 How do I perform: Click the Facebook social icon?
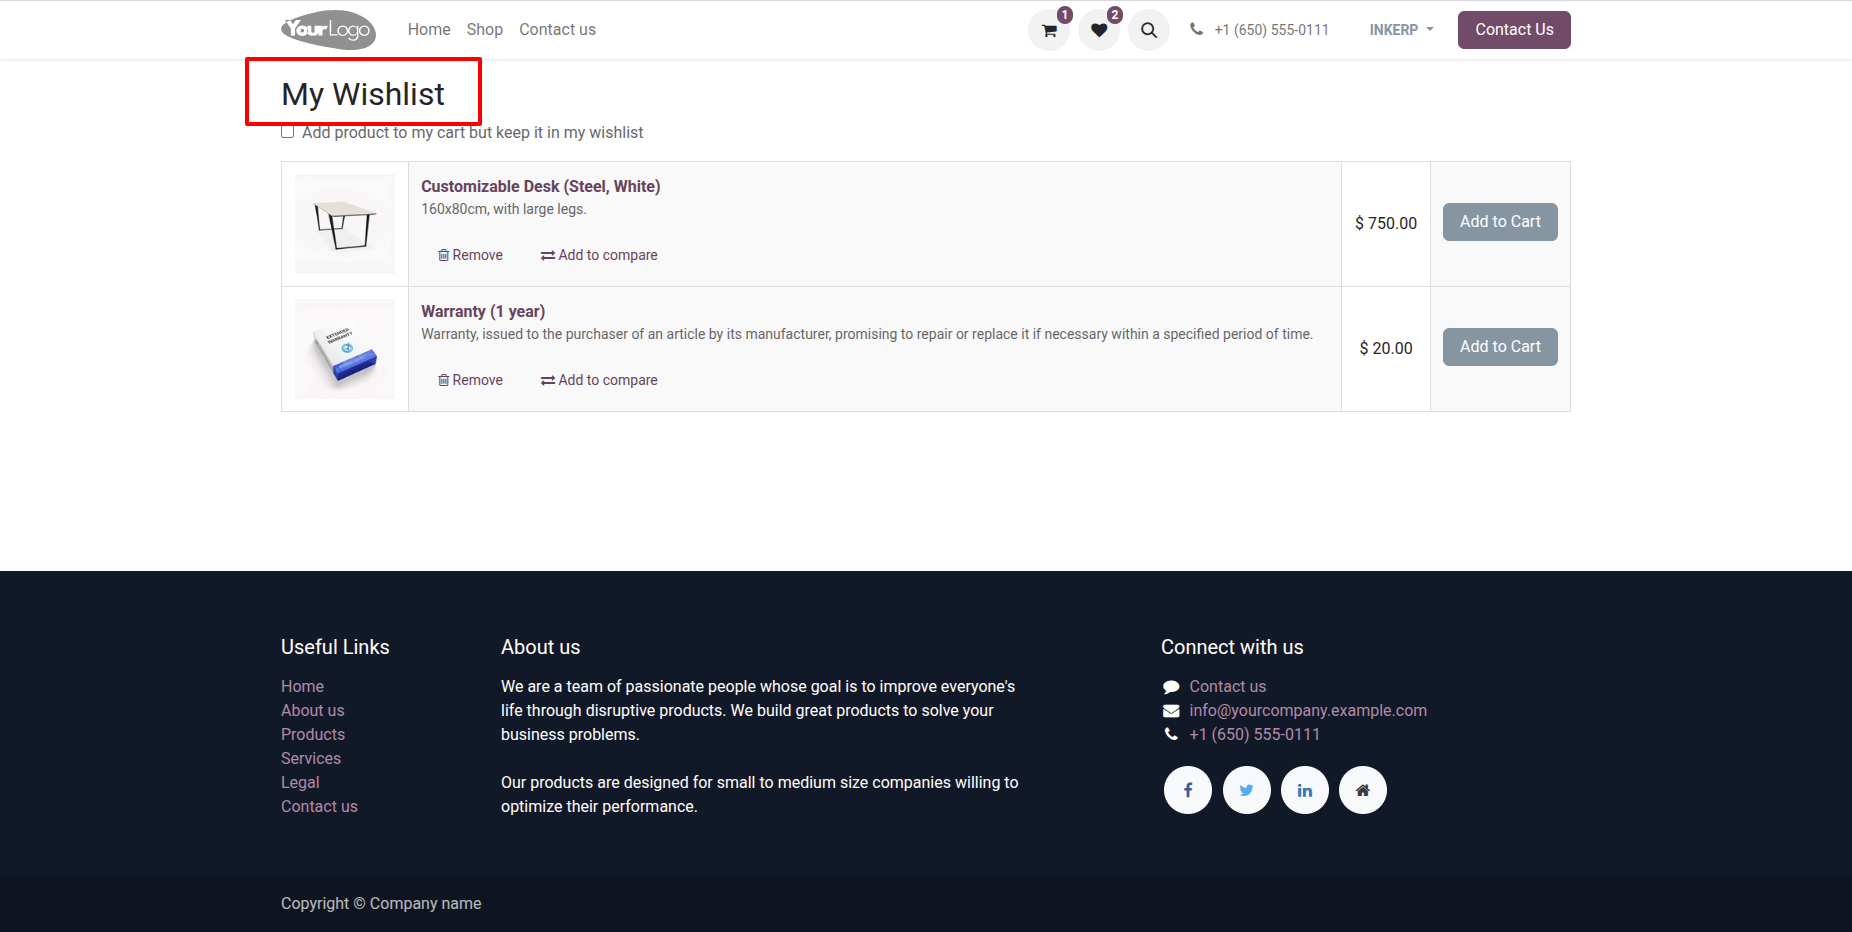[x=1188, y=790]
